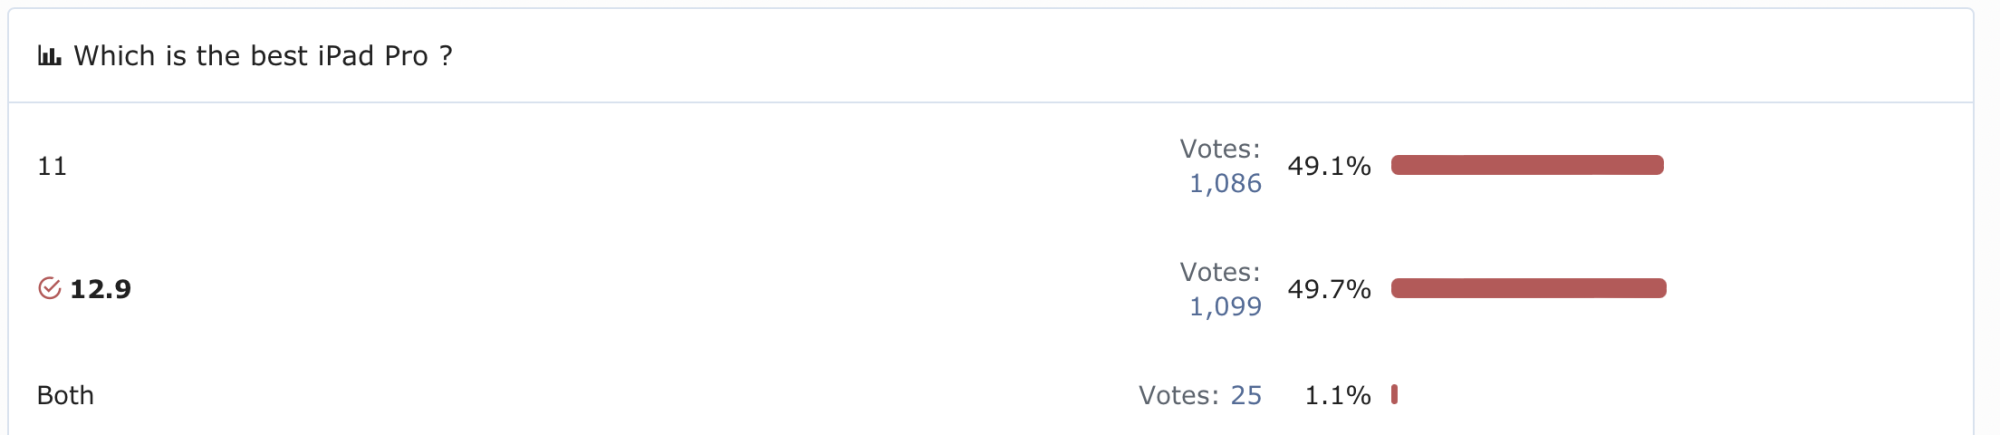Click 'Votes:' label above 1,086
The height and width of the screenshot is (435, 2000).
(x=1220, y=149)
